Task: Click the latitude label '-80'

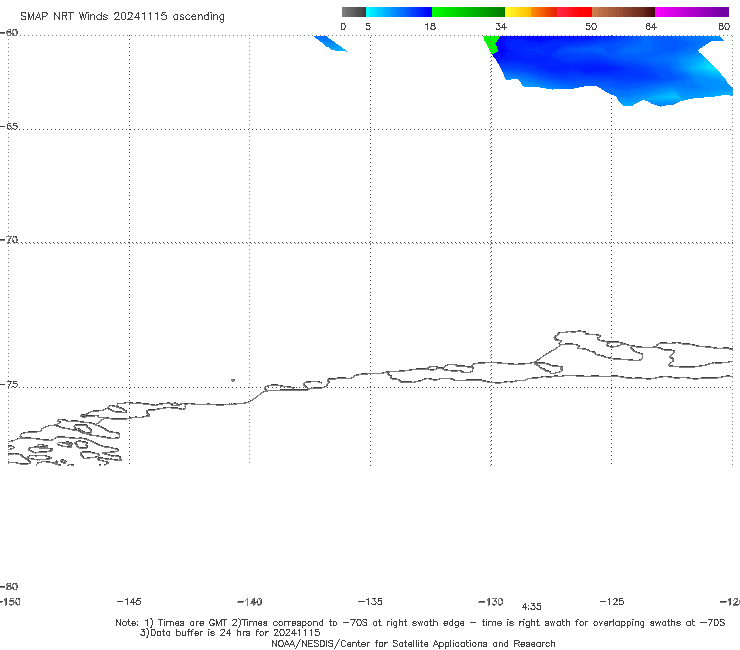Action: tap(9, 586)
